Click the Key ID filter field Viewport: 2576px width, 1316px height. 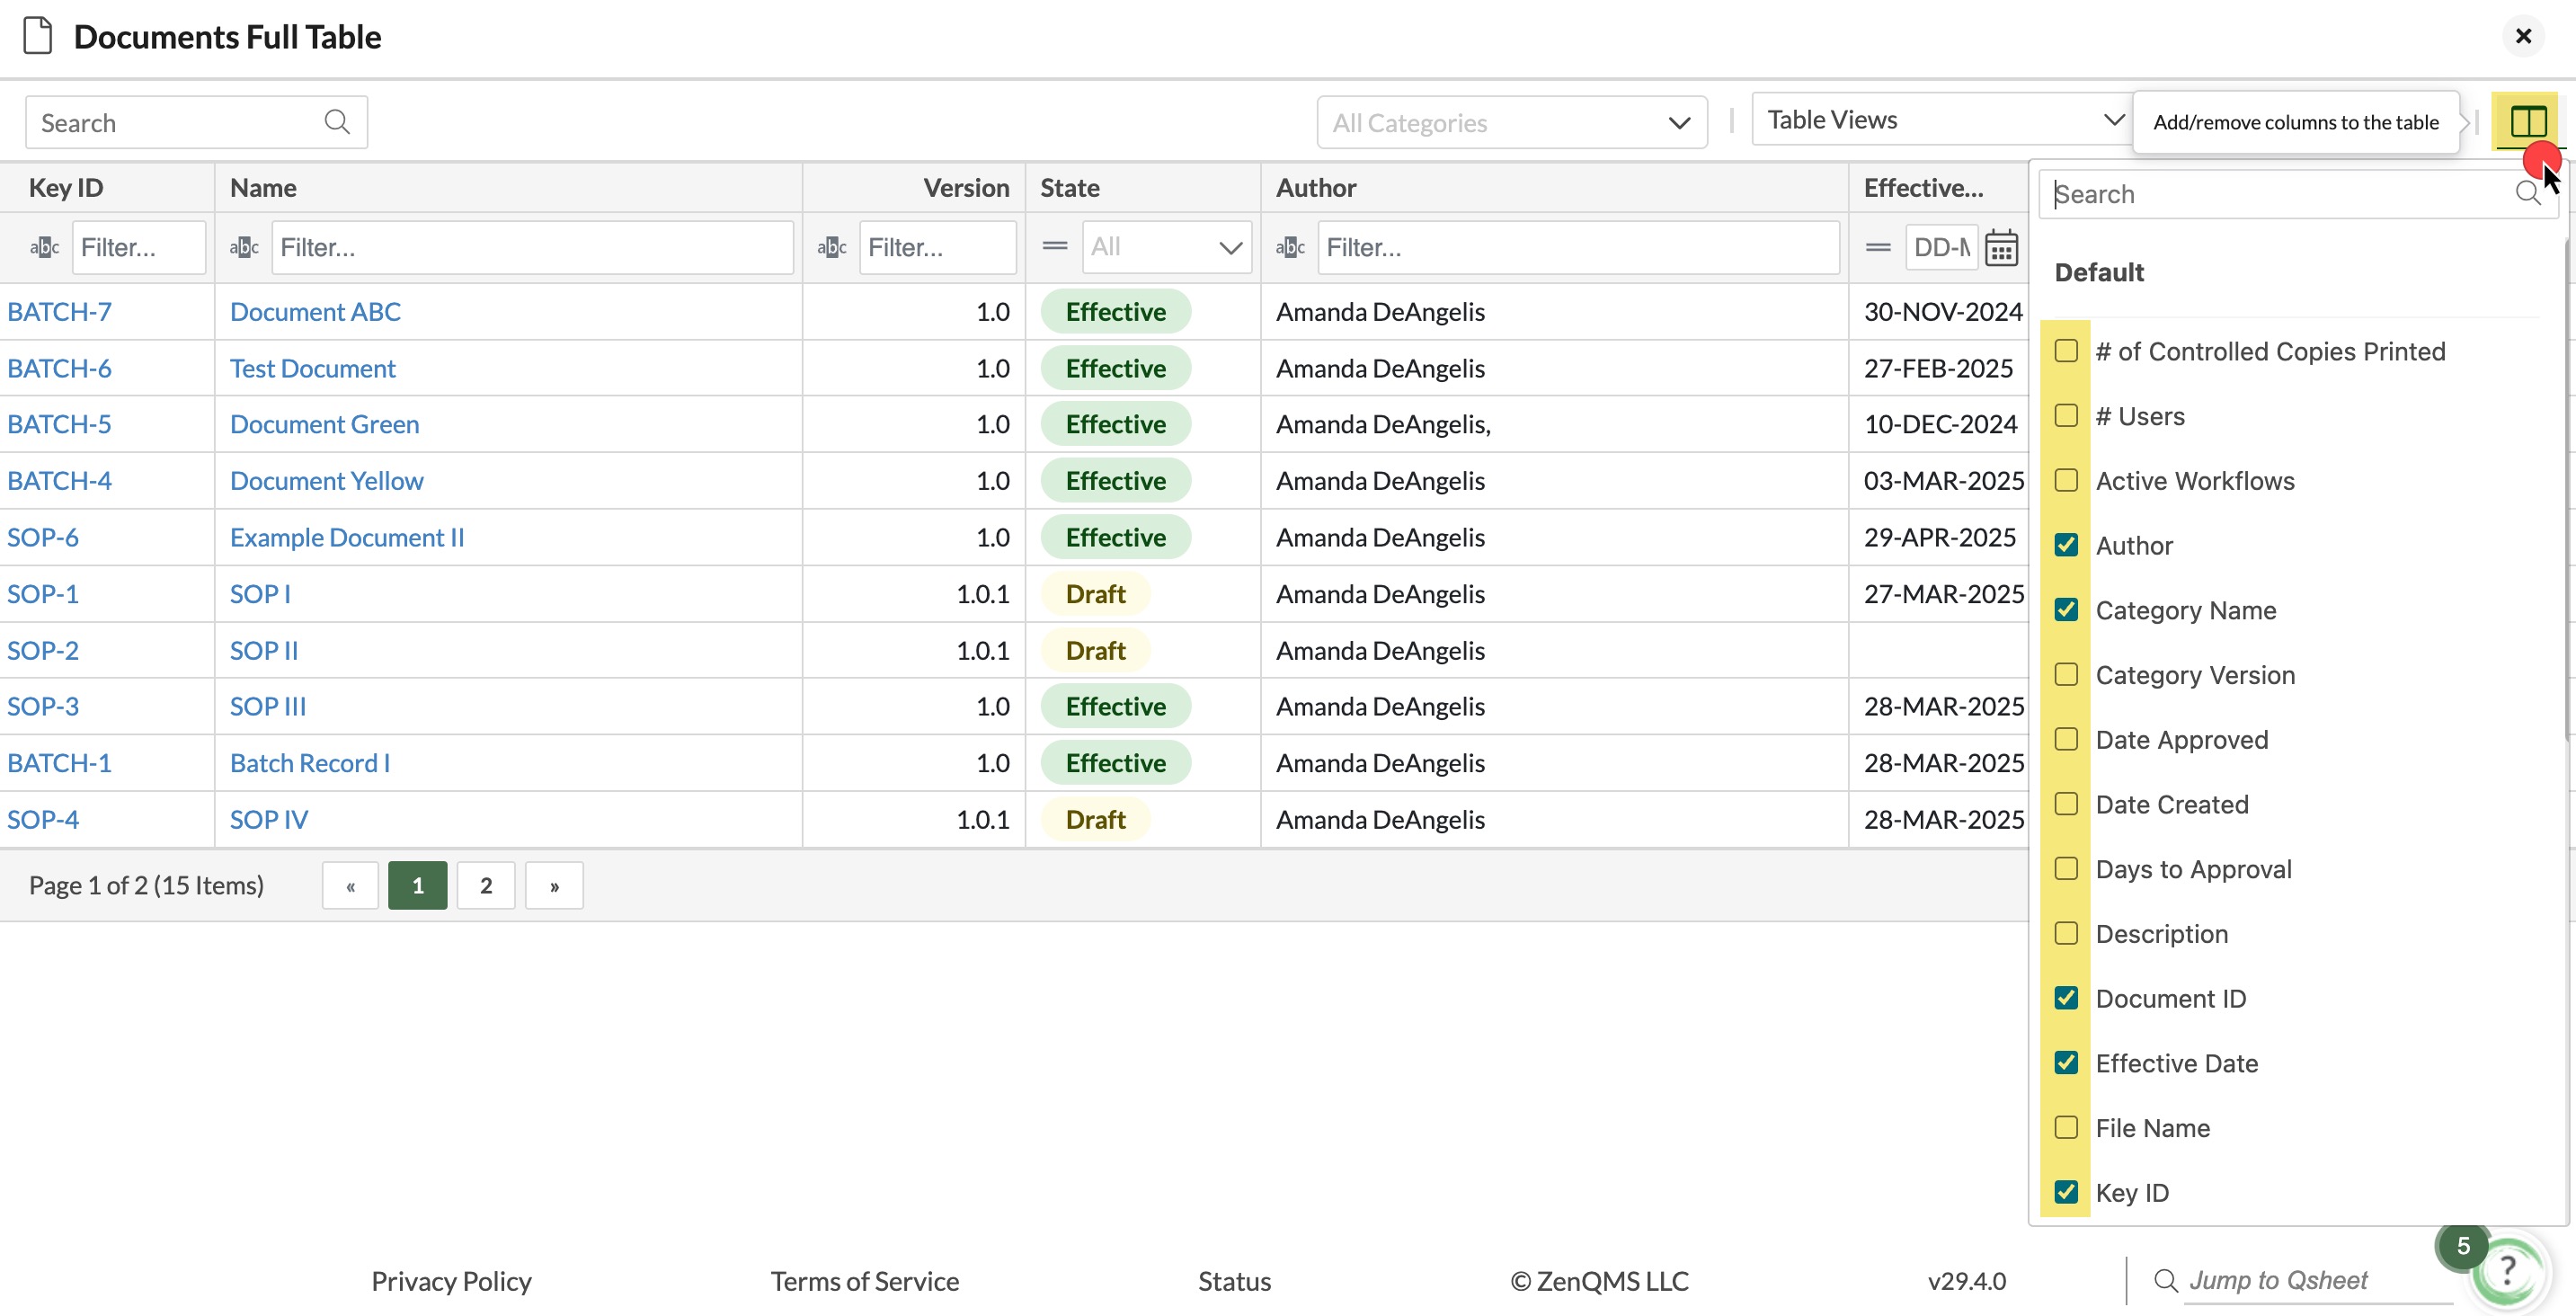[139, 247]
